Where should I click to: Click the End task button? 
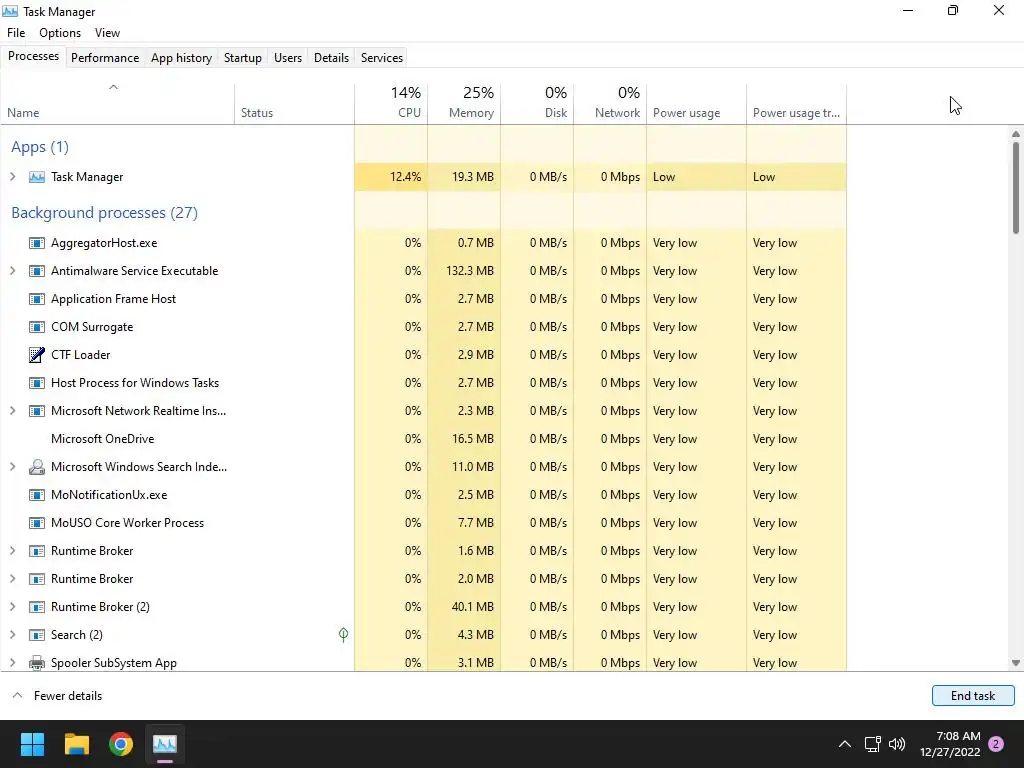click(x=973, y=696)
